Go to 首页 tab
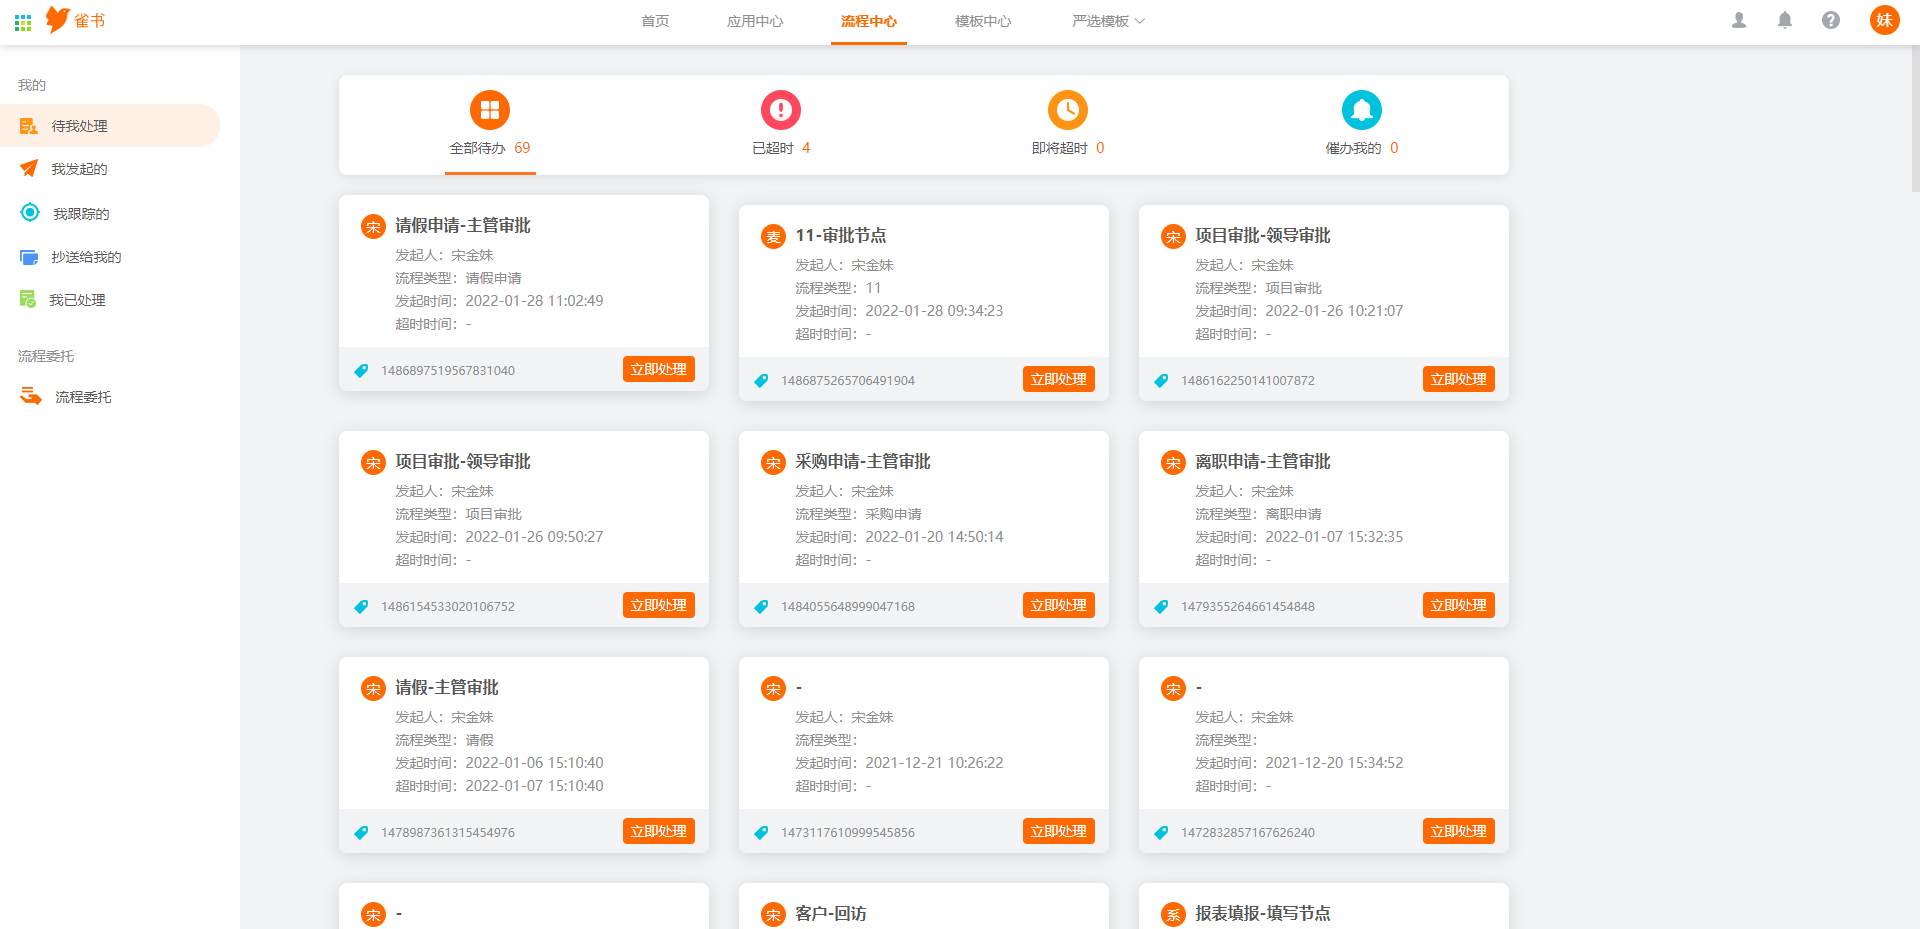Viewport: 1920px width, 929px height. (x=655, y=21)
